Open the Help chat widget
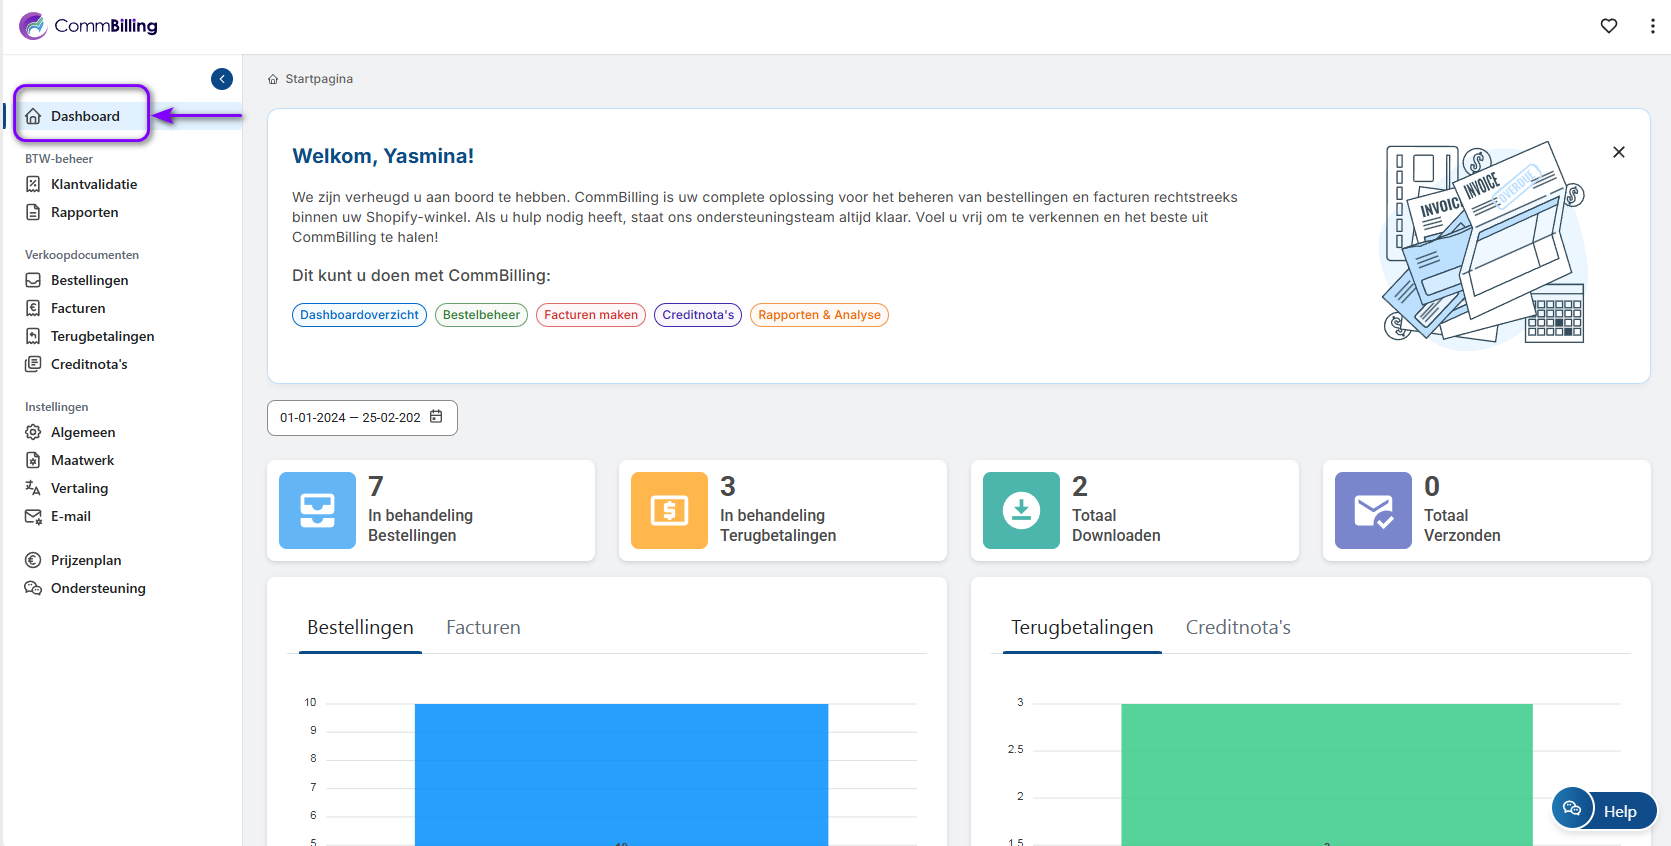The image size is (1671, 846). tap(1604, 810)
